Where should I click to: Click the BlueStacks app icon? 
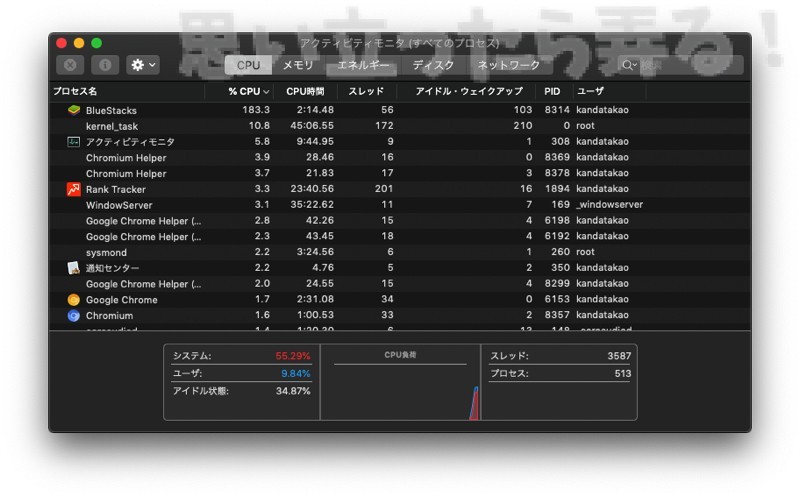(73, 110)
